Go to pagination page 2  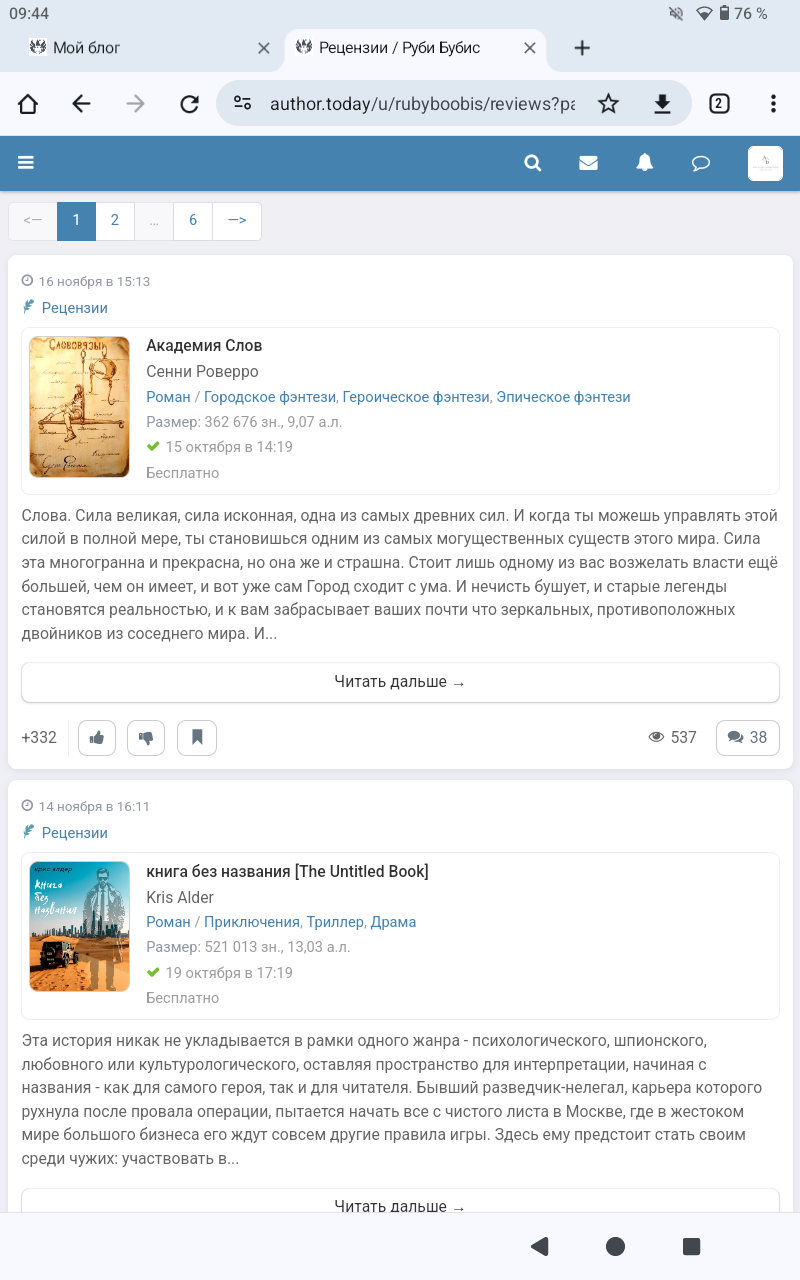point(115,221)
